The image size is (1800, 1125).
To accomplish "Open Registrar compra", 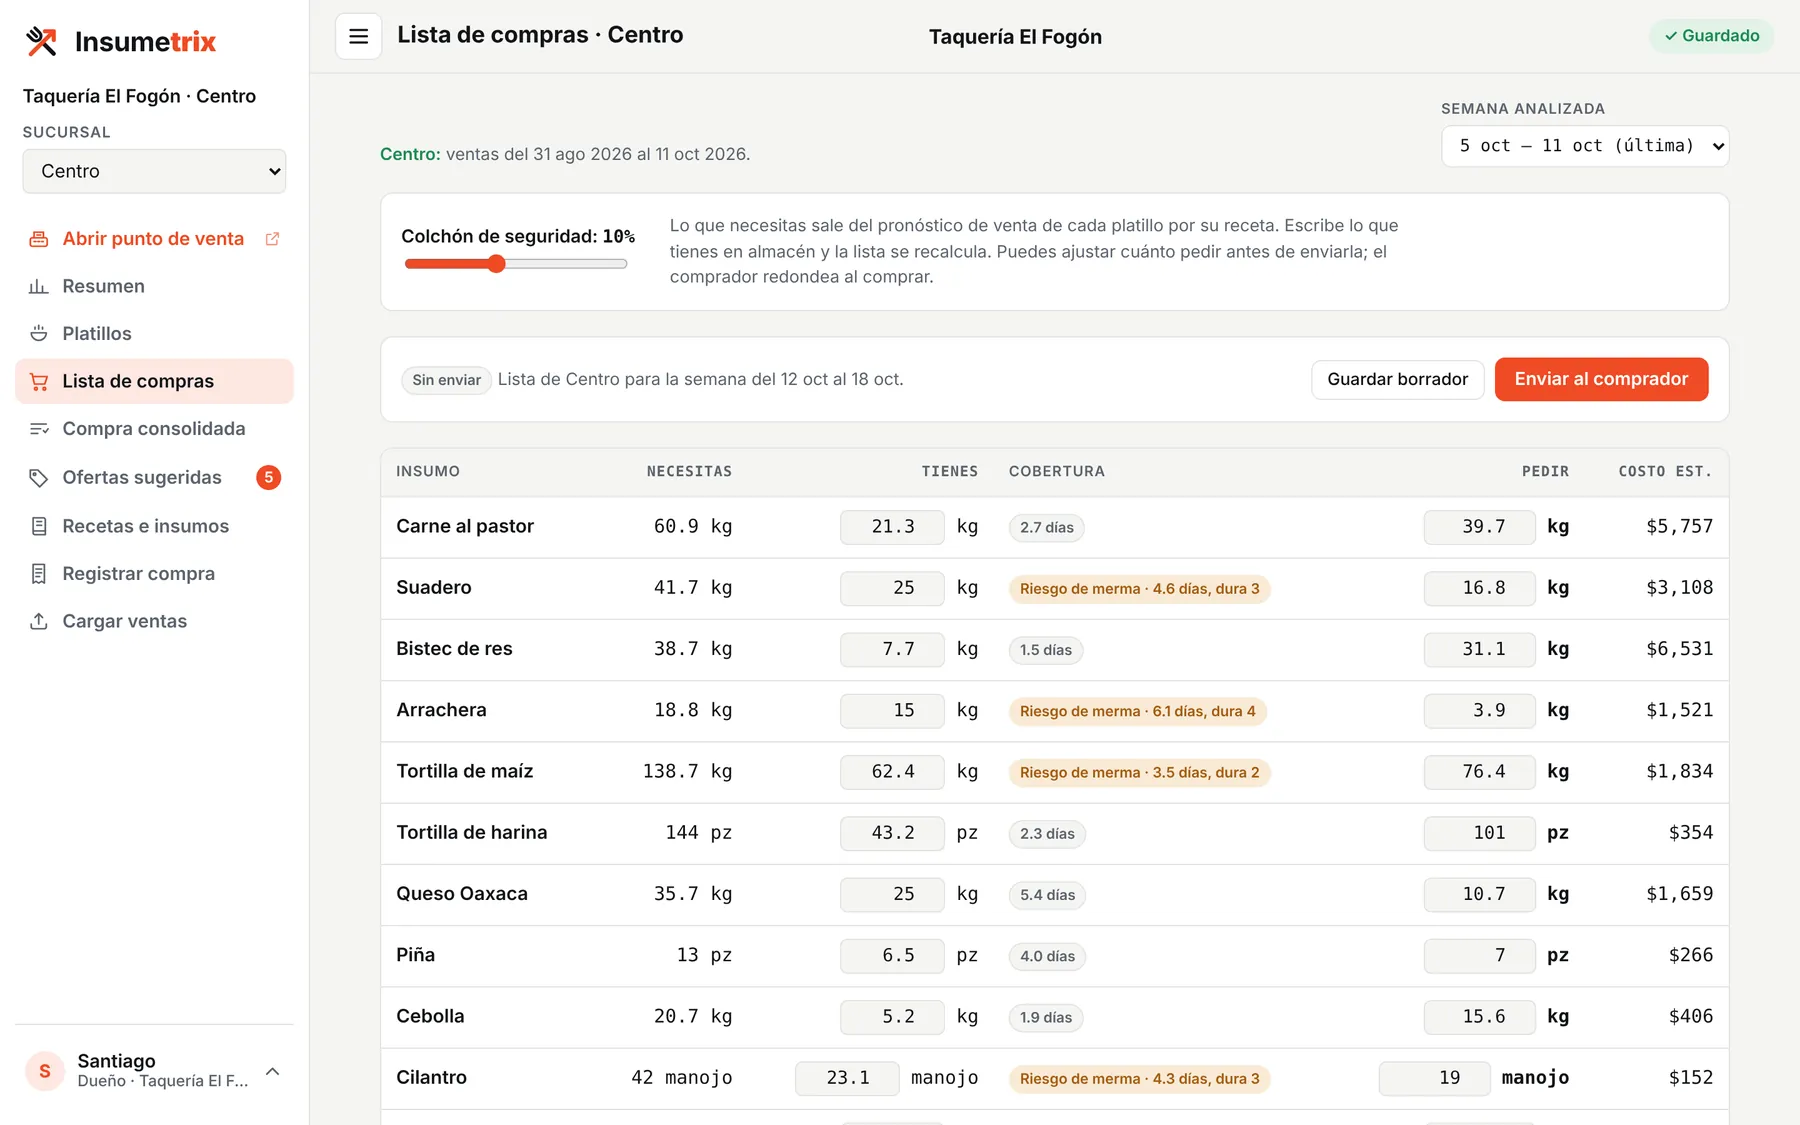I will tap(154, 574).
